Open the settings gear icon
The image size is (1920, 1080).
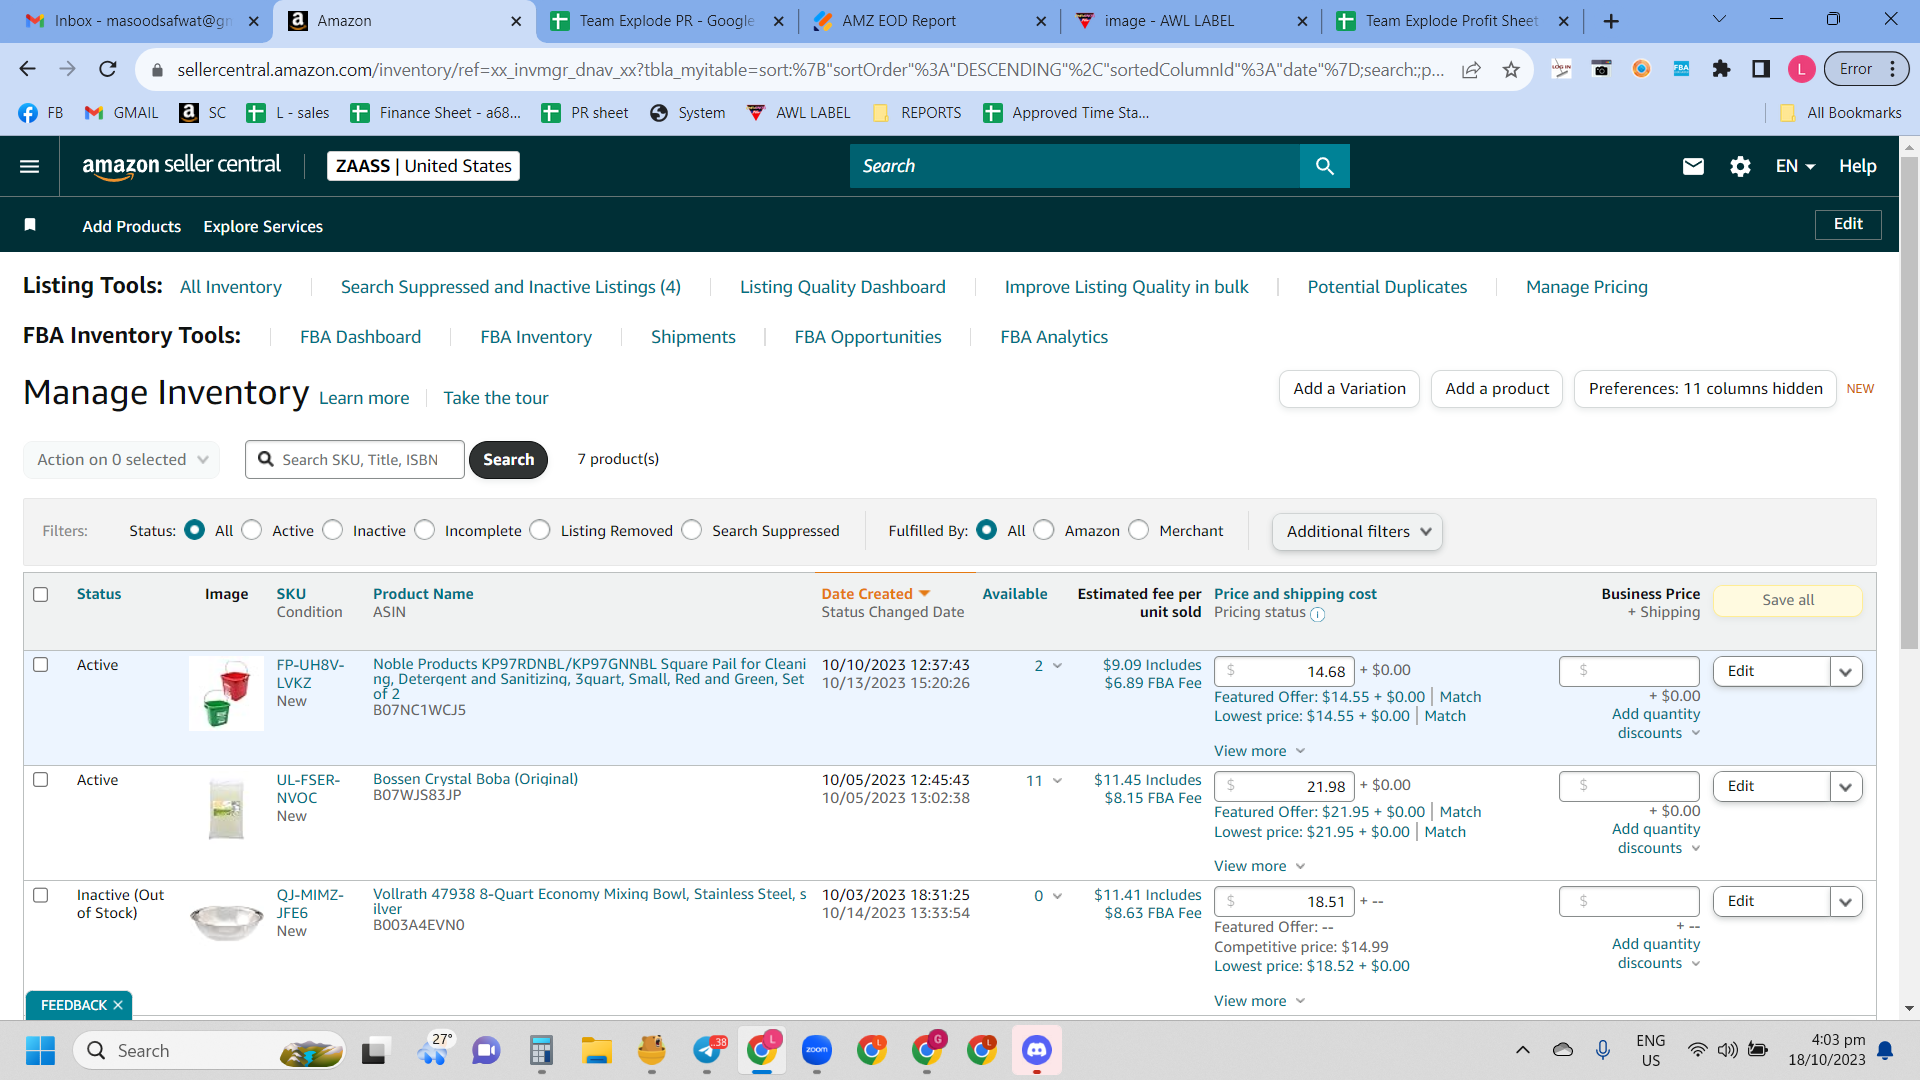point(1740,166)
